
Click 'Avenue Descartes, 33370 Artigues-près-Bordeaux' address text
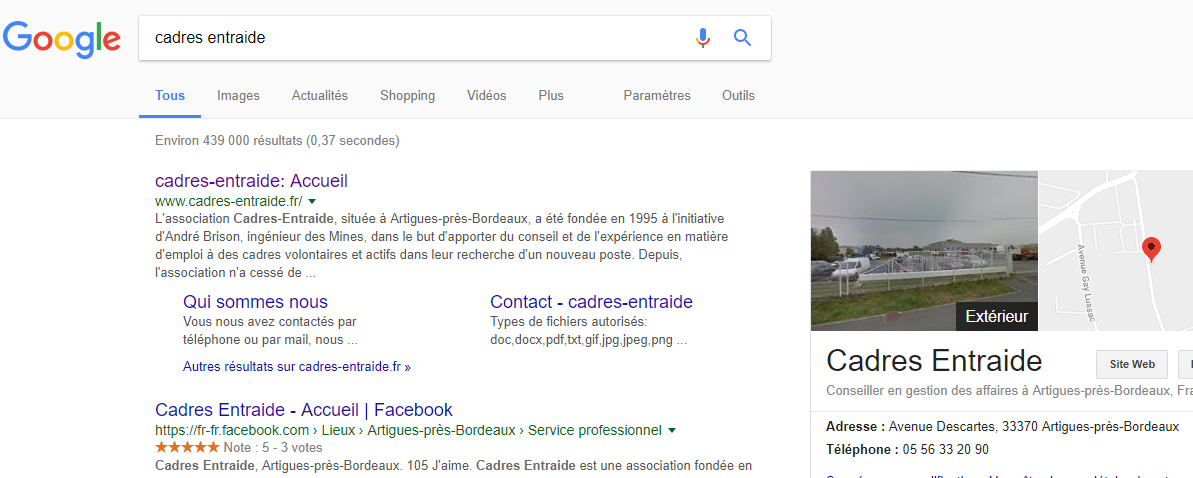pos(1034,426)
